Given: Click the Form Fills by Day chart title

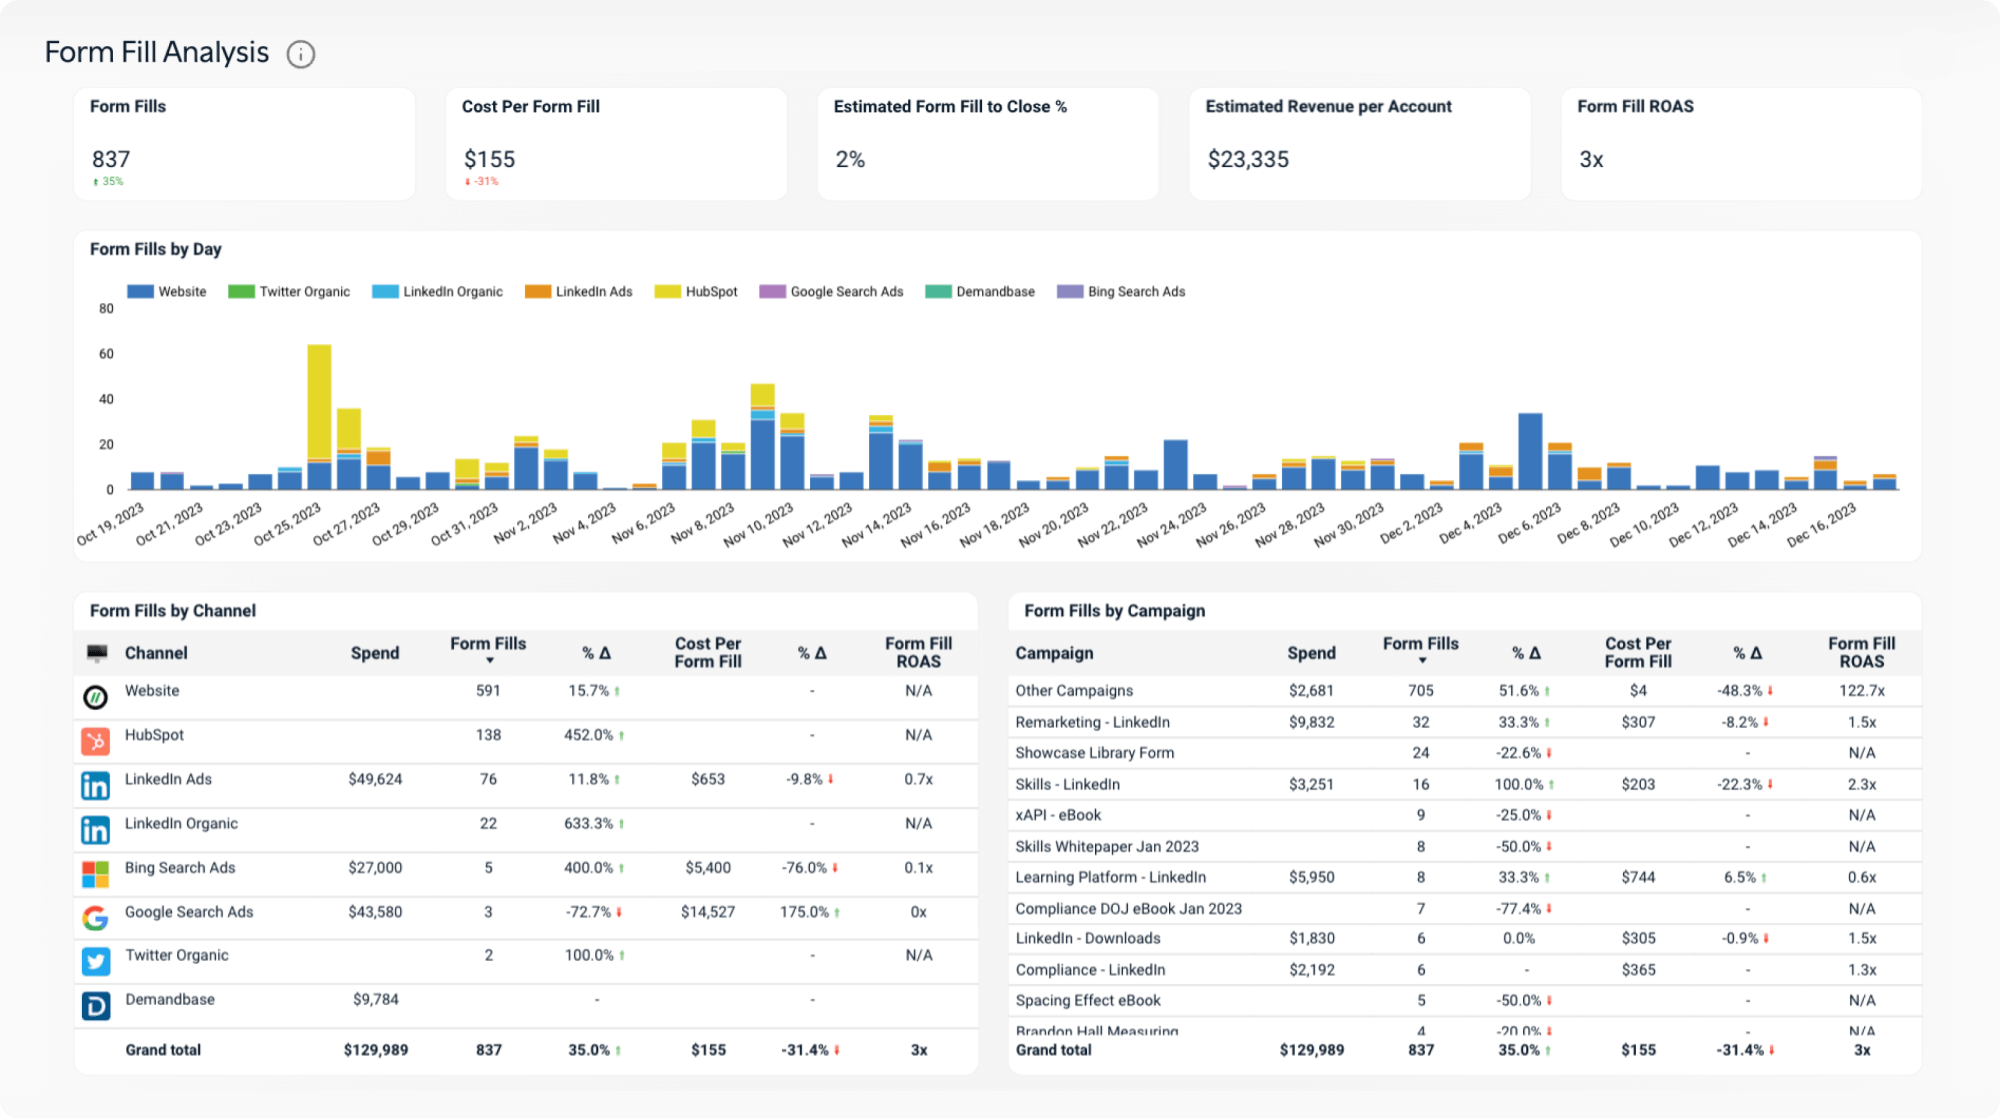Looking at the screenshot, I should tap(156, 250).
